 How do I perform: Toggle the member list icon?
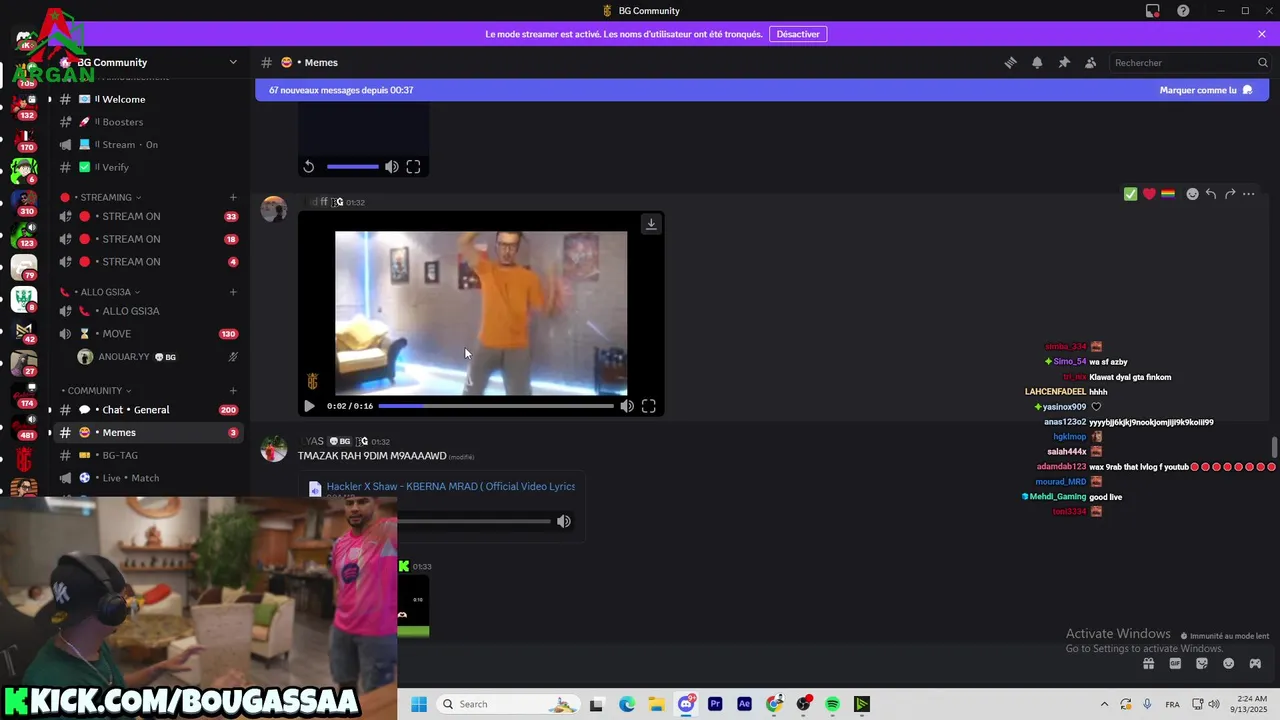tap(1091, 62)
